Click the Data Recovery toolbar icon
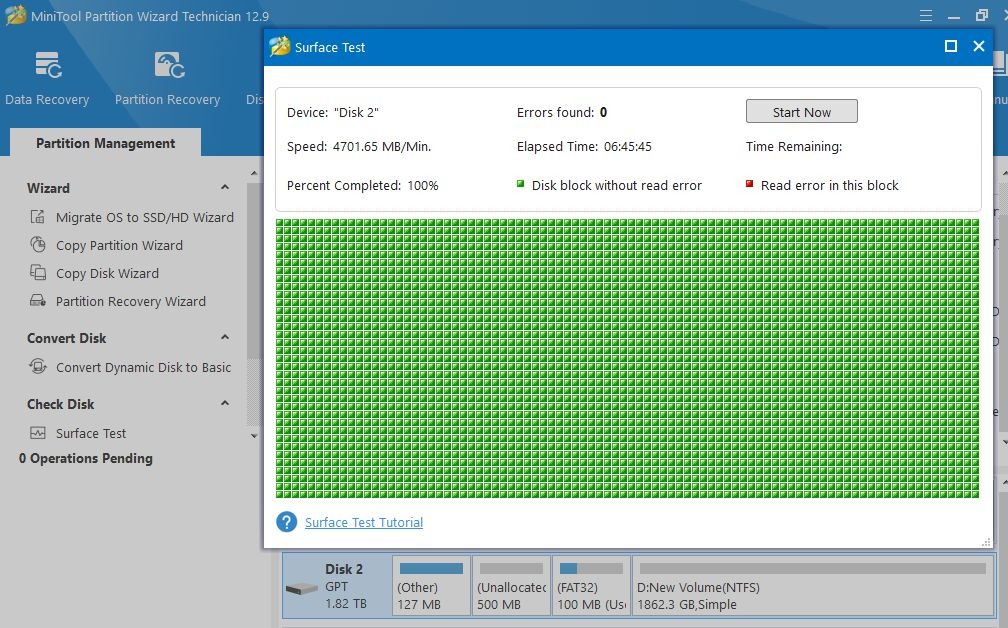This screenshot has height=628, width=1008. pyautogui.click(x=47, y=65)
